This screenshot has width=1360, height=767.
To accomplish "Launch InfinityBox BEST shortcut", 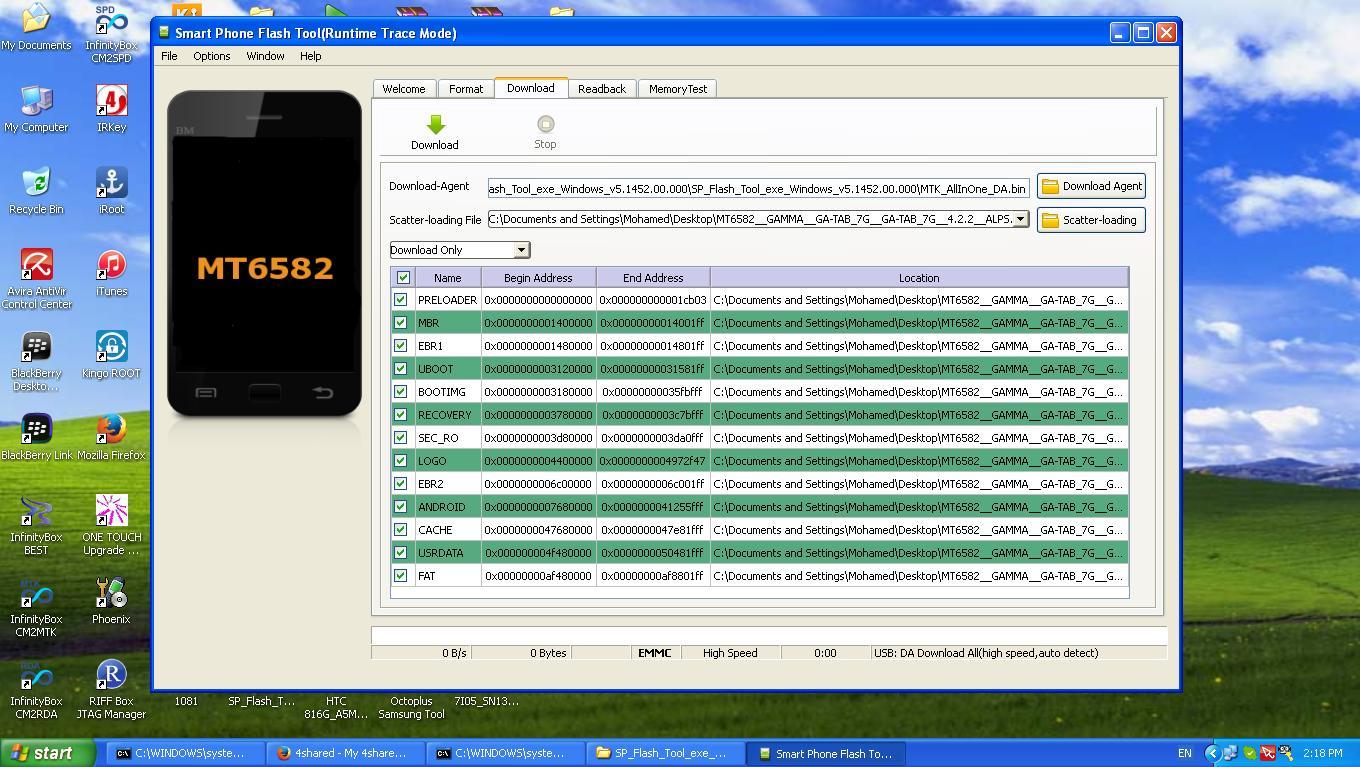I will [37, 525].
